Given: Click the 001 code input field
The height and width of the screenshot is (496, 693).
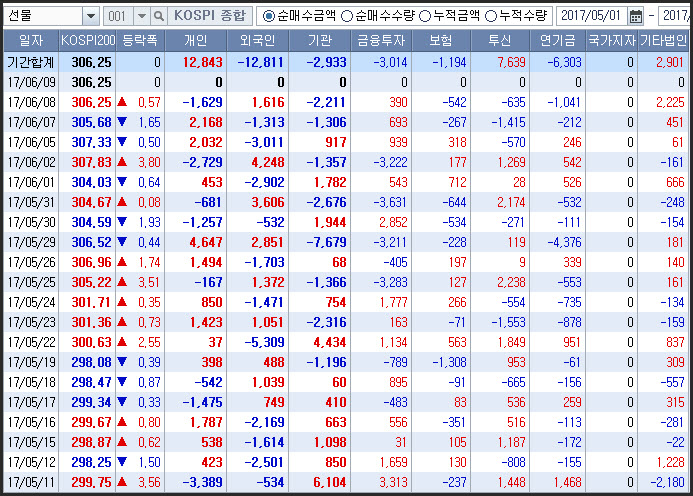Looking at the screenshot, I should [x=118, y=16].
